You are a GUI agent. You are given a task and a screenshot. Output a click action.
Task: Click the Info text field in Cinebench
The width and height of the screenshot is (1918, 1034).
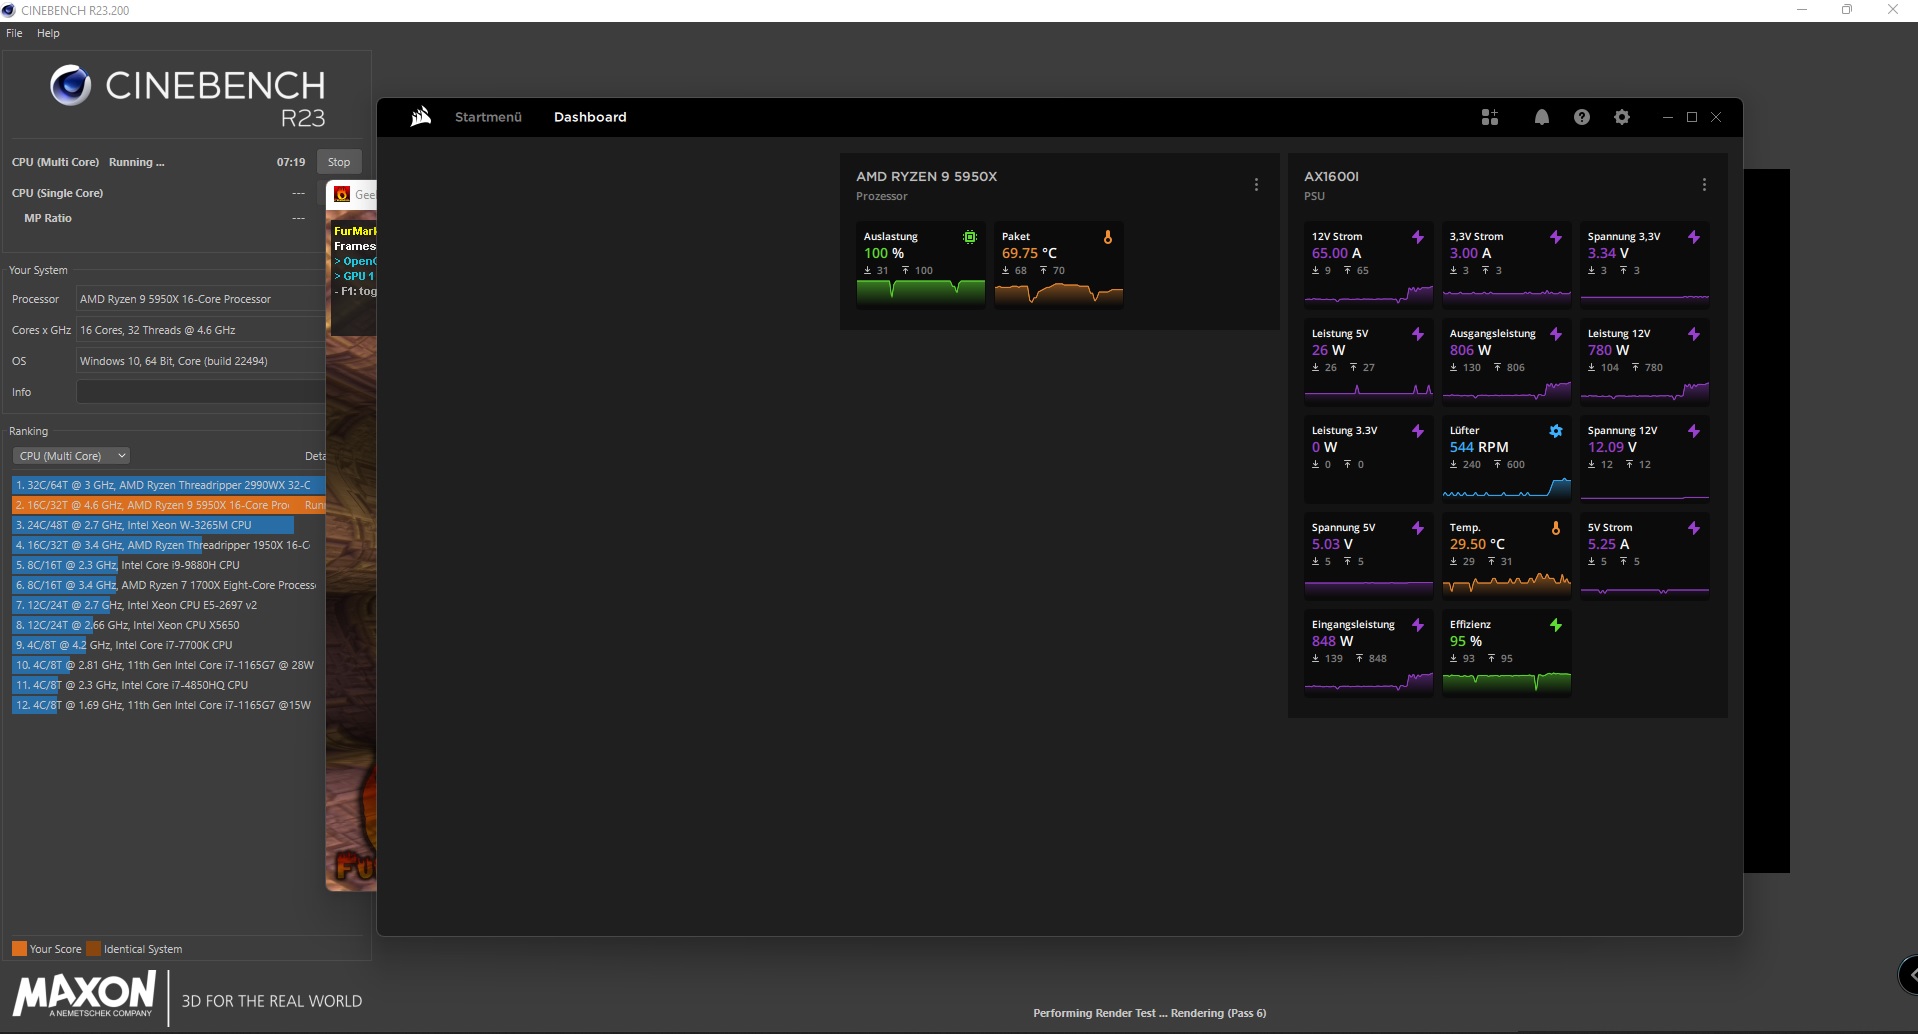tap(199, 391)
